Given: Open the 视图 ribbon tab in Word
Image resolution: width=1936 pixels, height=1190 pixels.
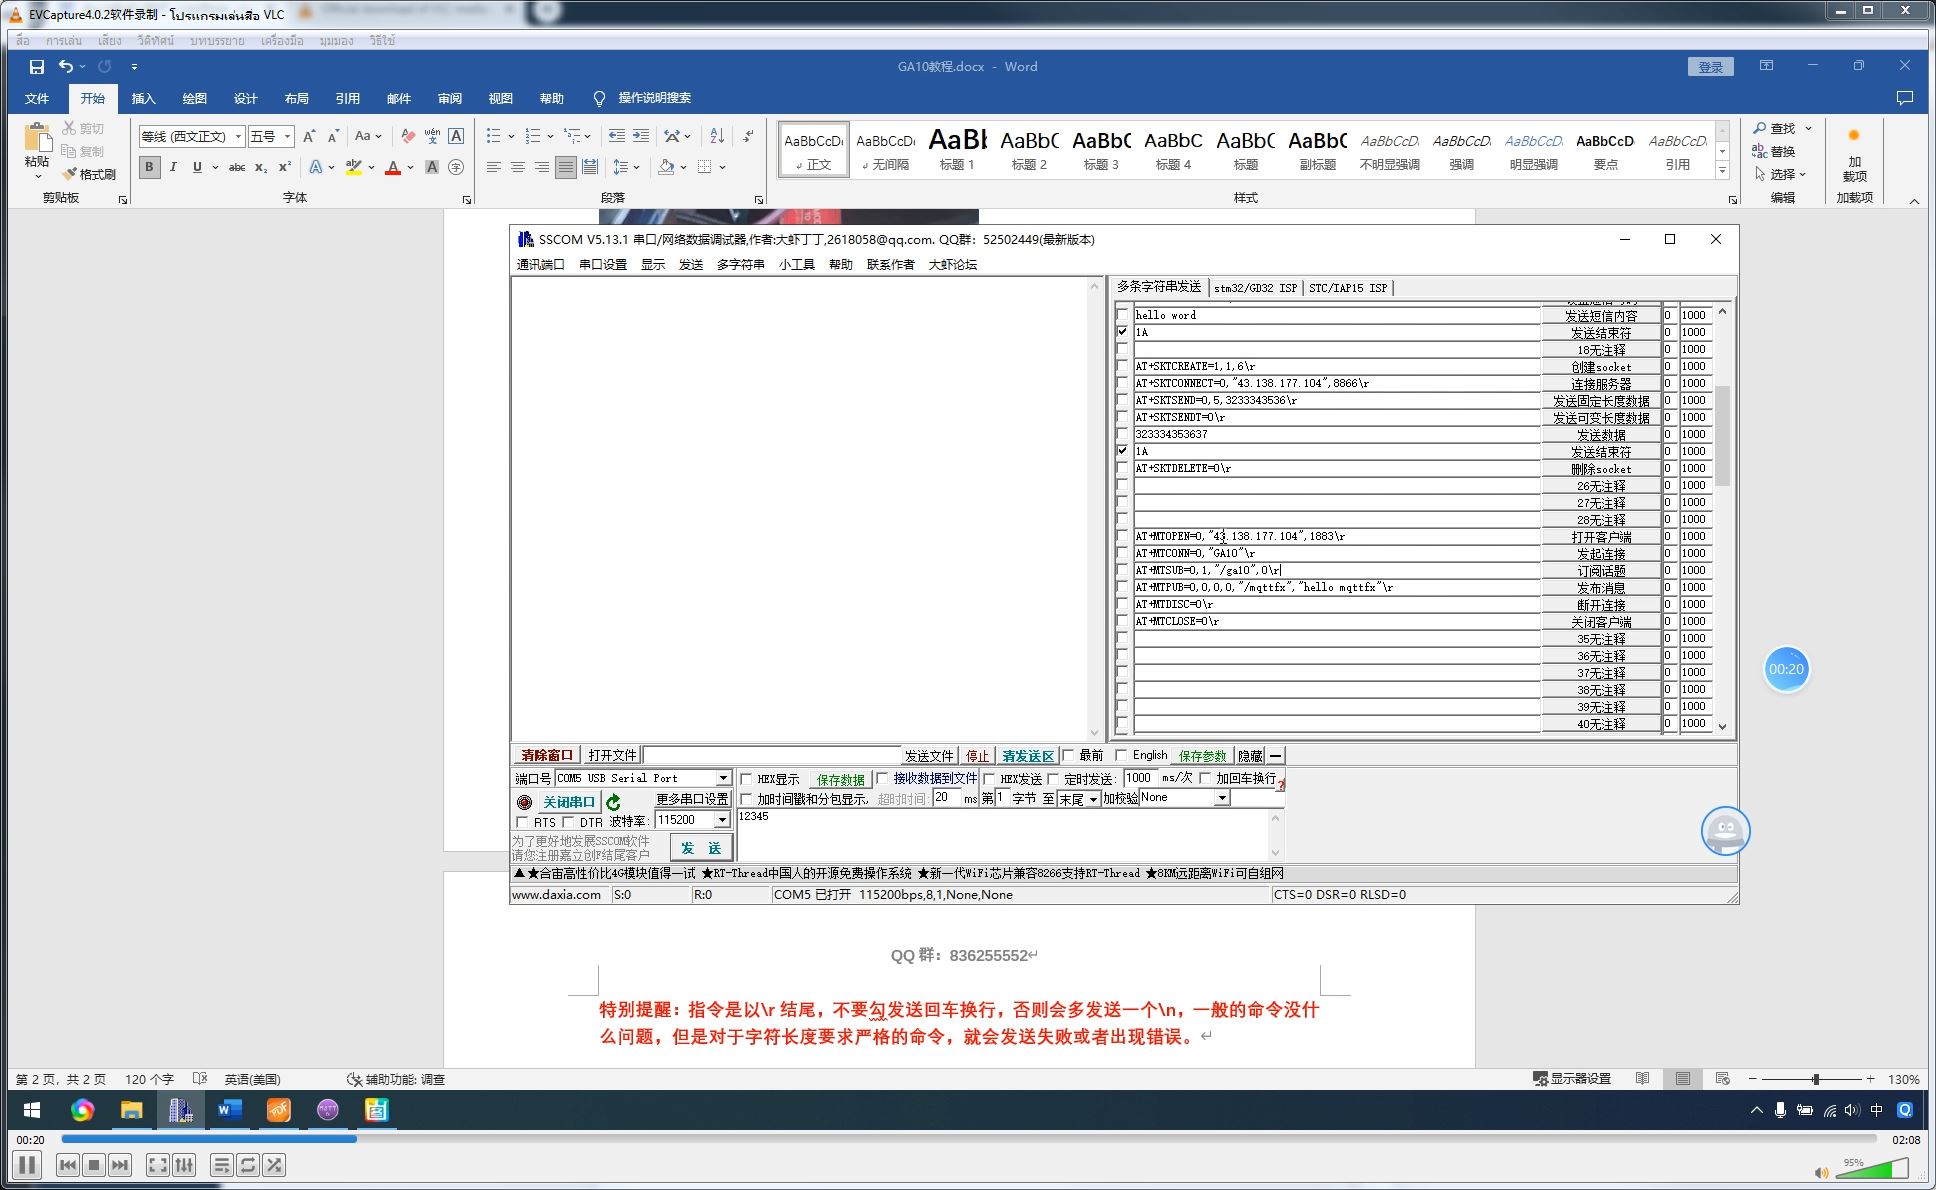Looking at the screenshot, I should [500, 98].
